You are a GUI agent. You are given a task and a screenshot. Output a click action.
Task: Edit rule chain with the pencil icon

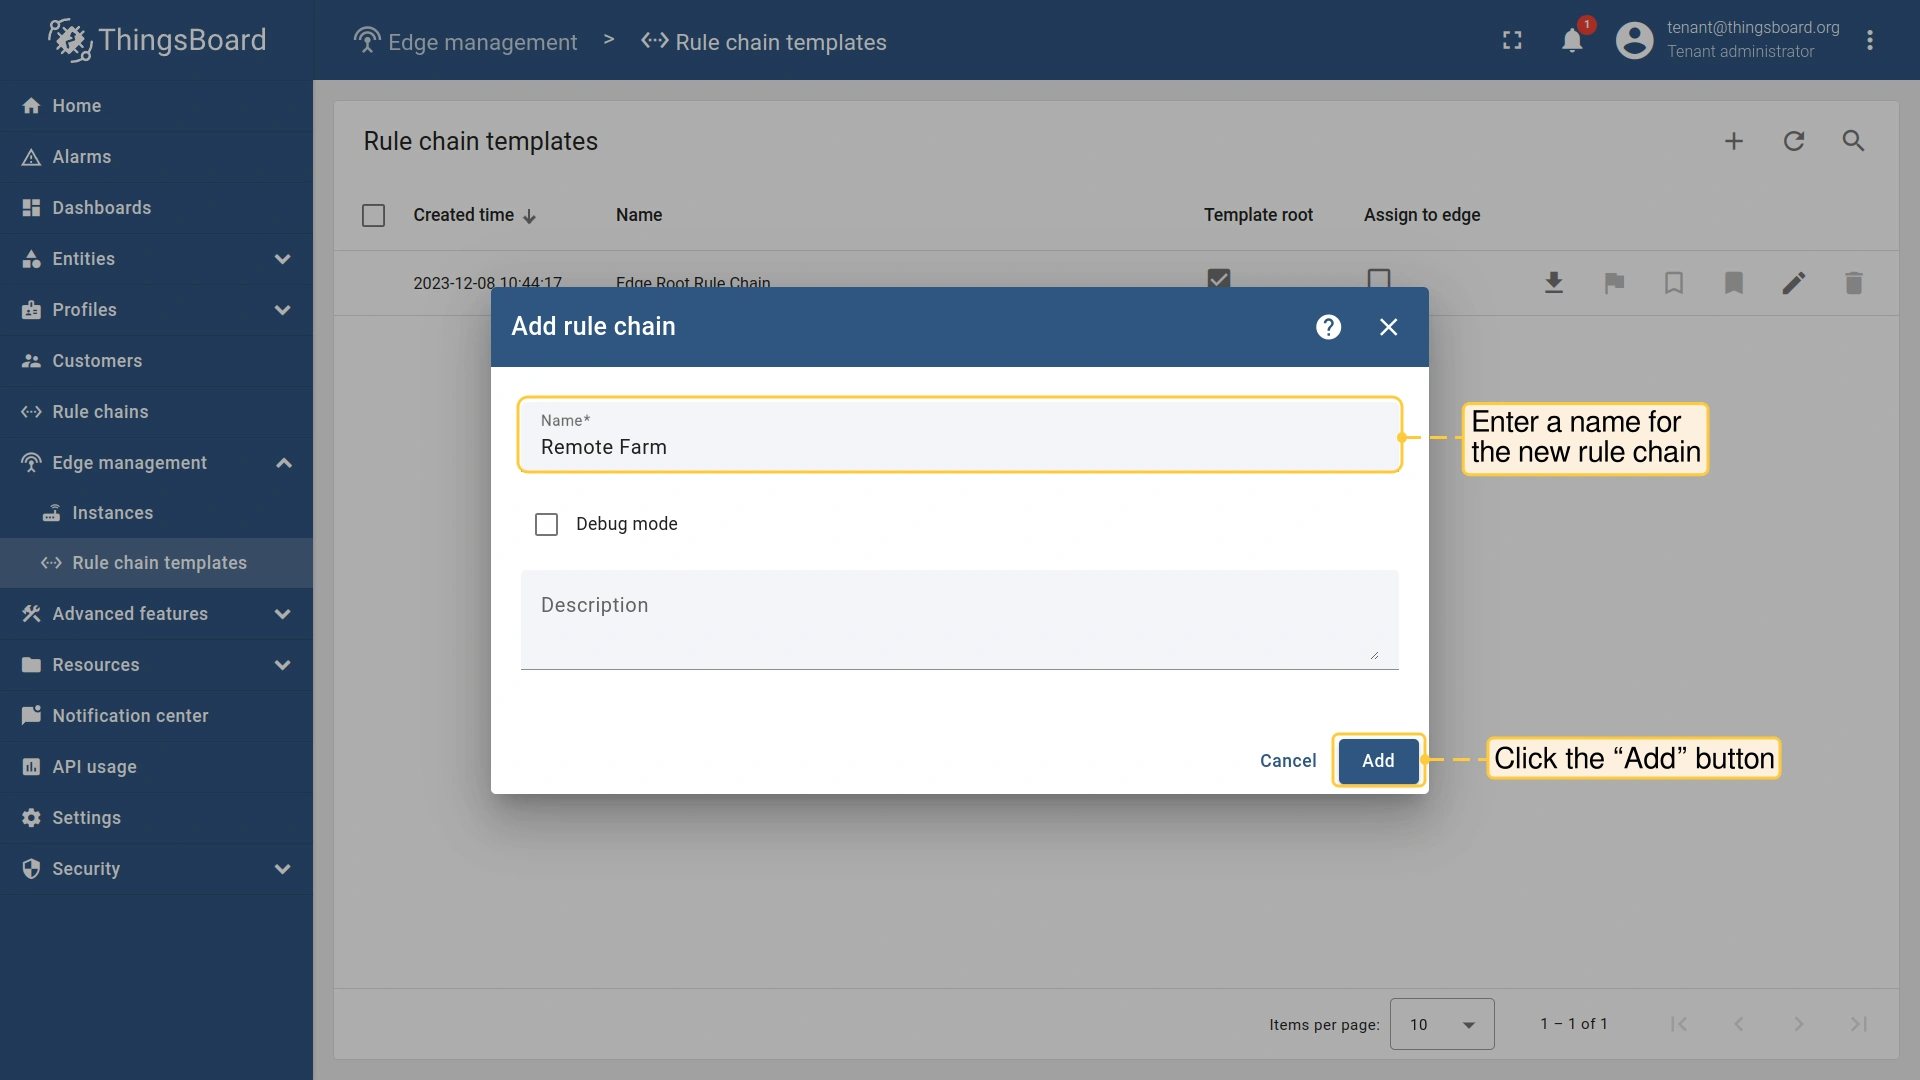point(1793,283)
